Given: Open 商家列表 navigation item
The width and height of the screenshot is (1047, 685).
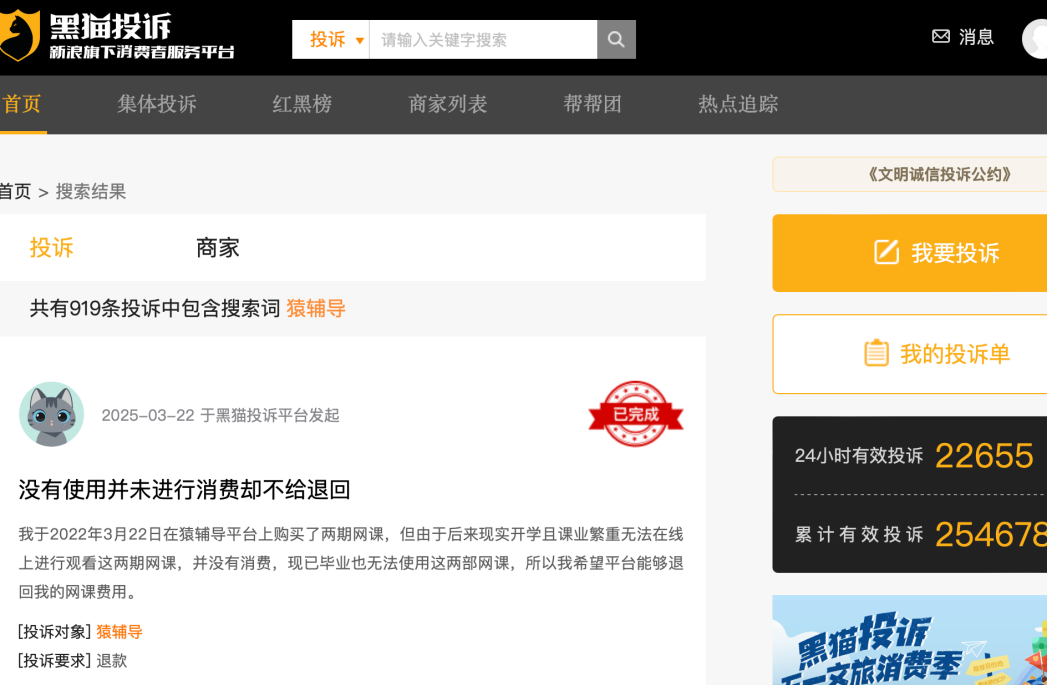Looking at the screenshot, I should coord(447,104).
